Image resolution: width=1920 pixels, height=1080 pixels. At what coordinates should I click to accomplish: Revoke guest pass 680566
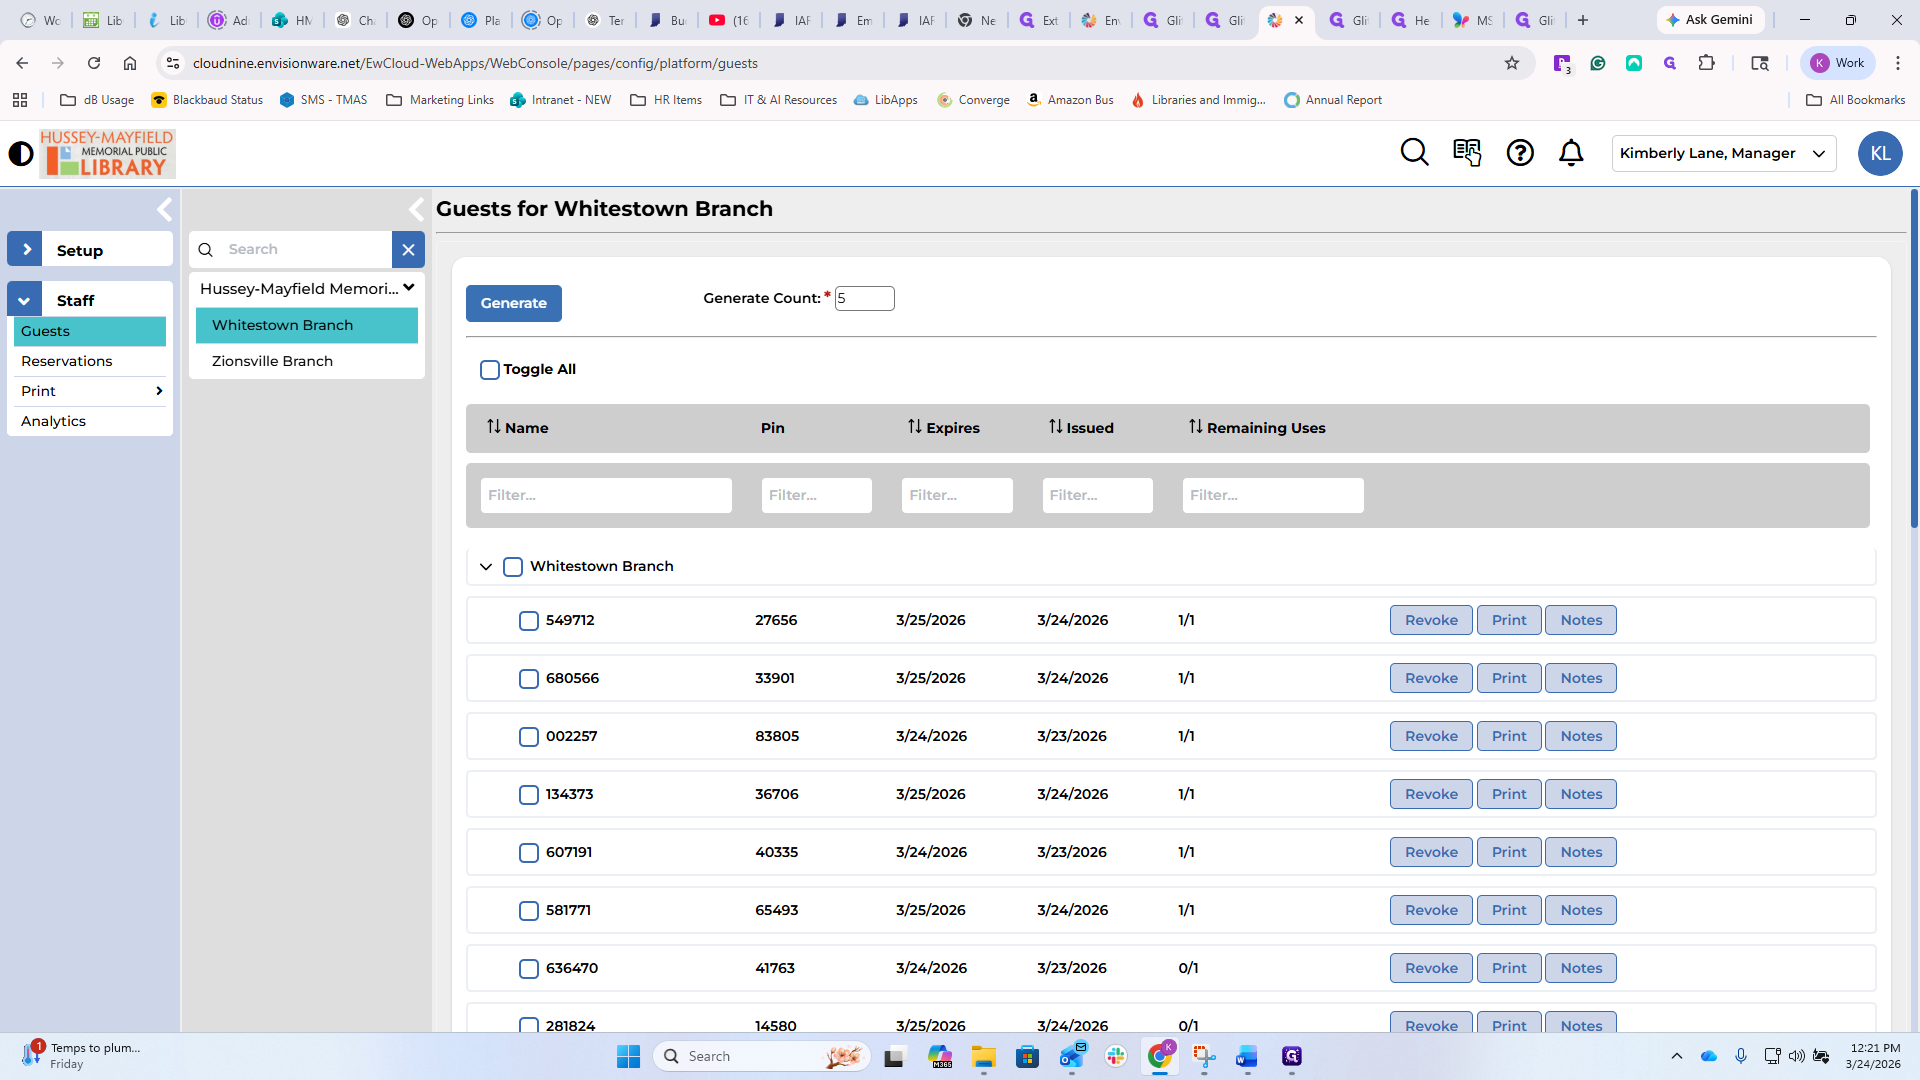[1430, 678]
